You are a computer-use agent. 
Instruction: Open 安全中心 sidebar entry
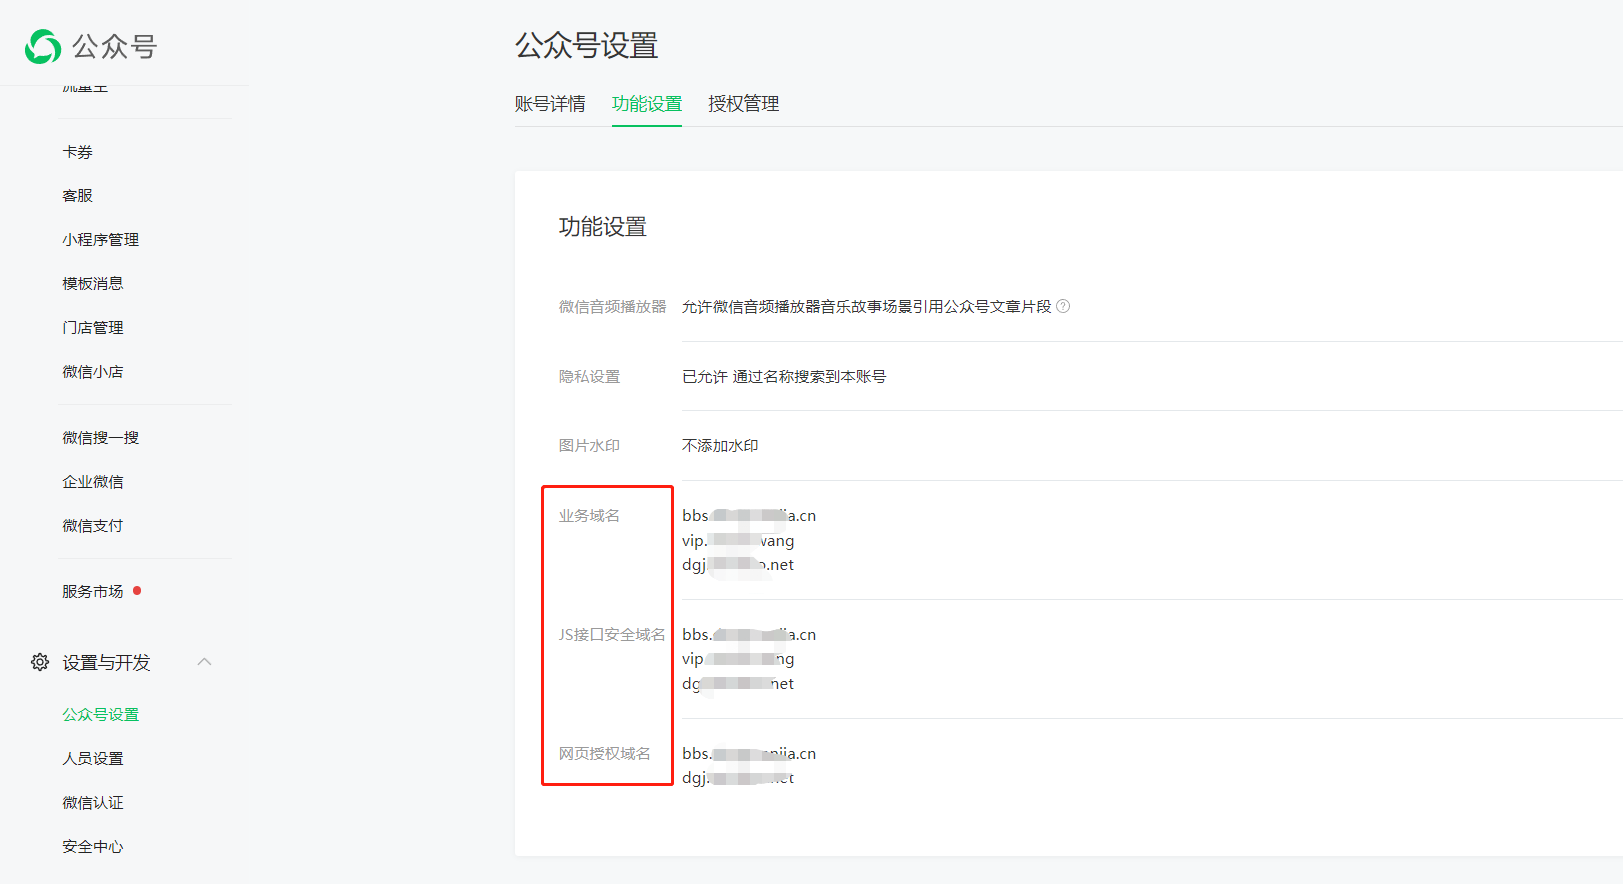pos(93,847)
